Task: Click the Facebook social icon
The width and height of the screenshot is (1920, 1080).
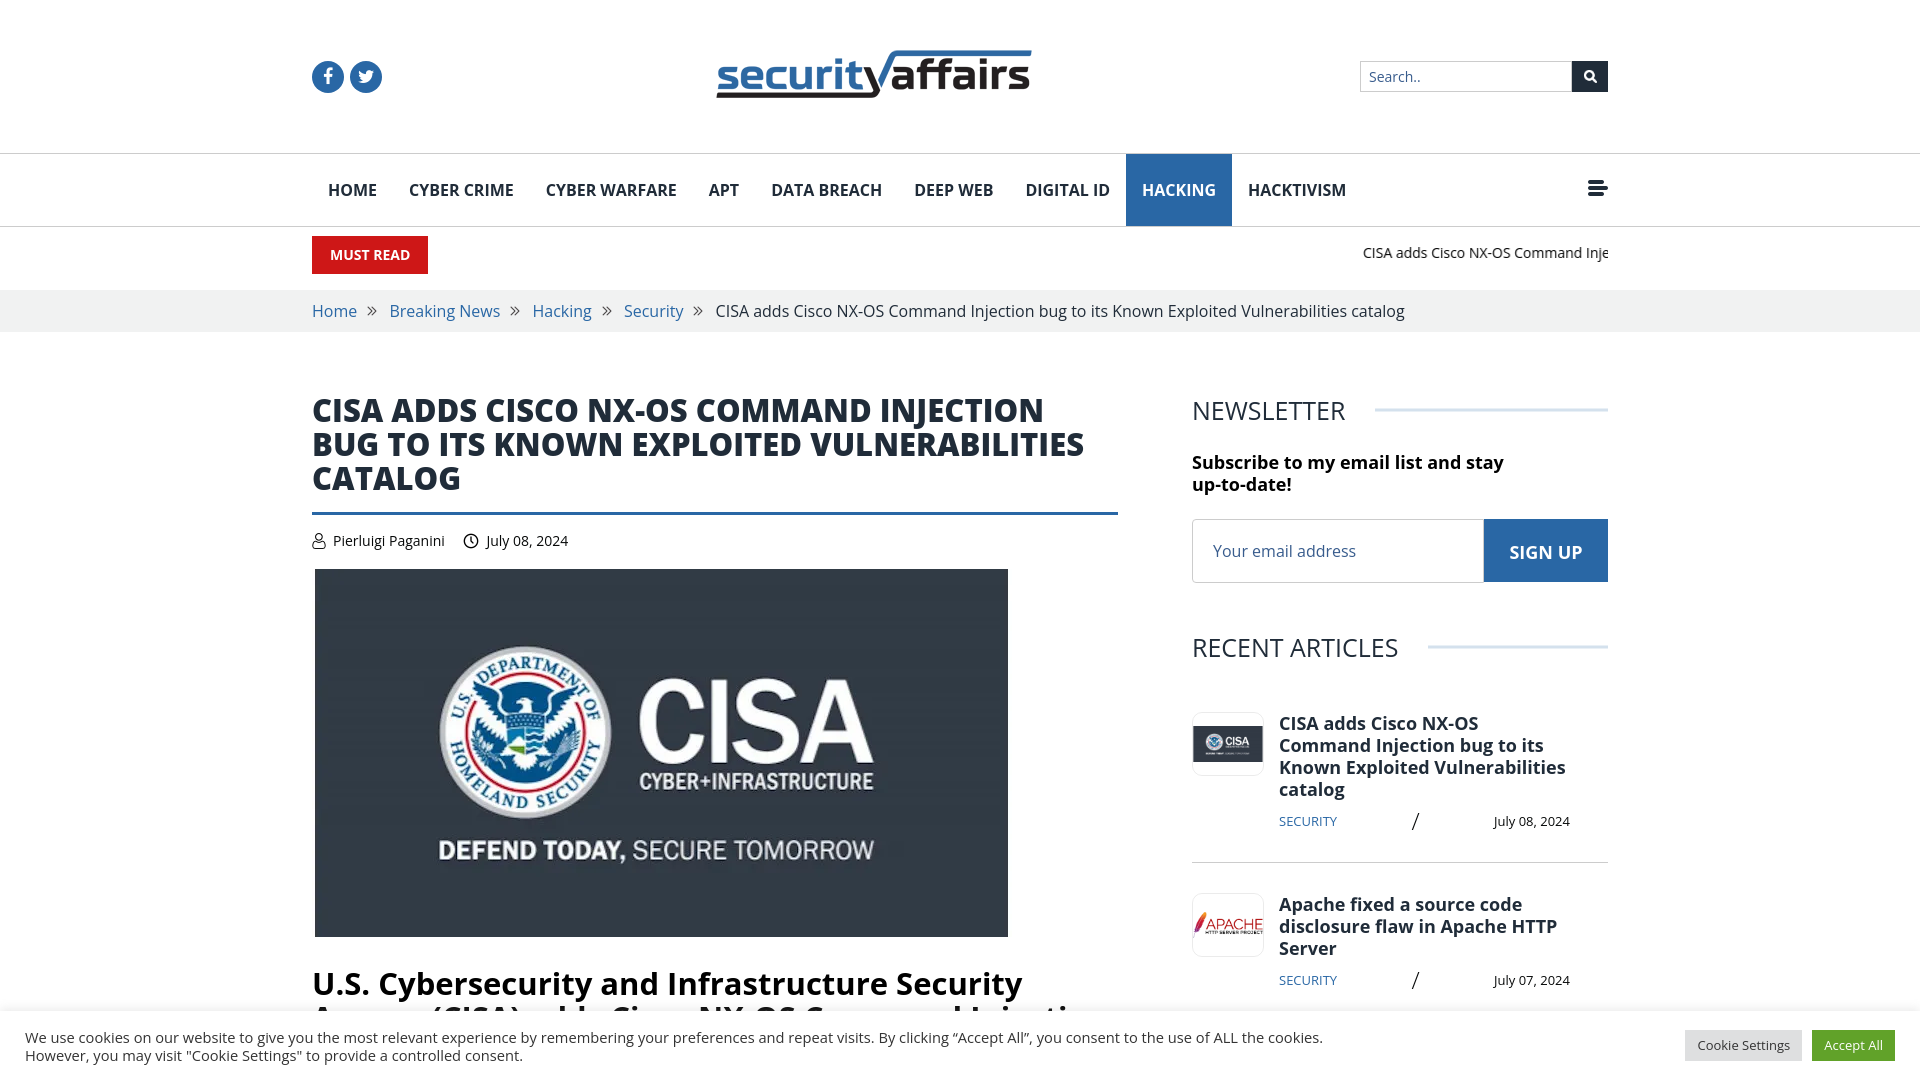Action: (327, 76)
